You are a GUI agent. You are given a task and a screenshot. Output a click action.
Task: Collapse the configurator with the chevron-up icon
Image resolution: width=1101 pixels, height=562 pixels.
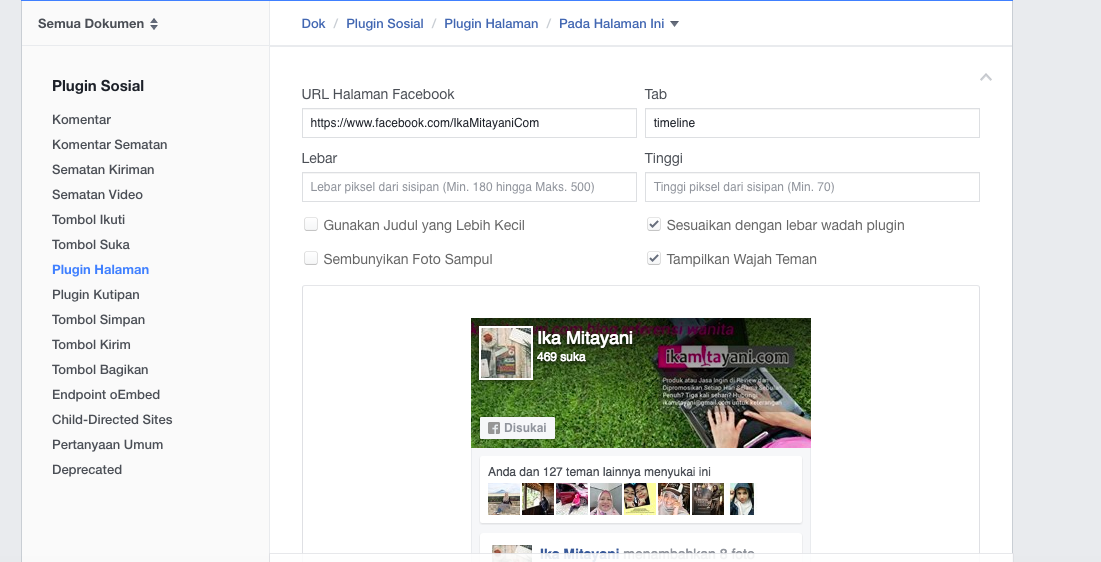pyautogui.click(x=986, y=77)
